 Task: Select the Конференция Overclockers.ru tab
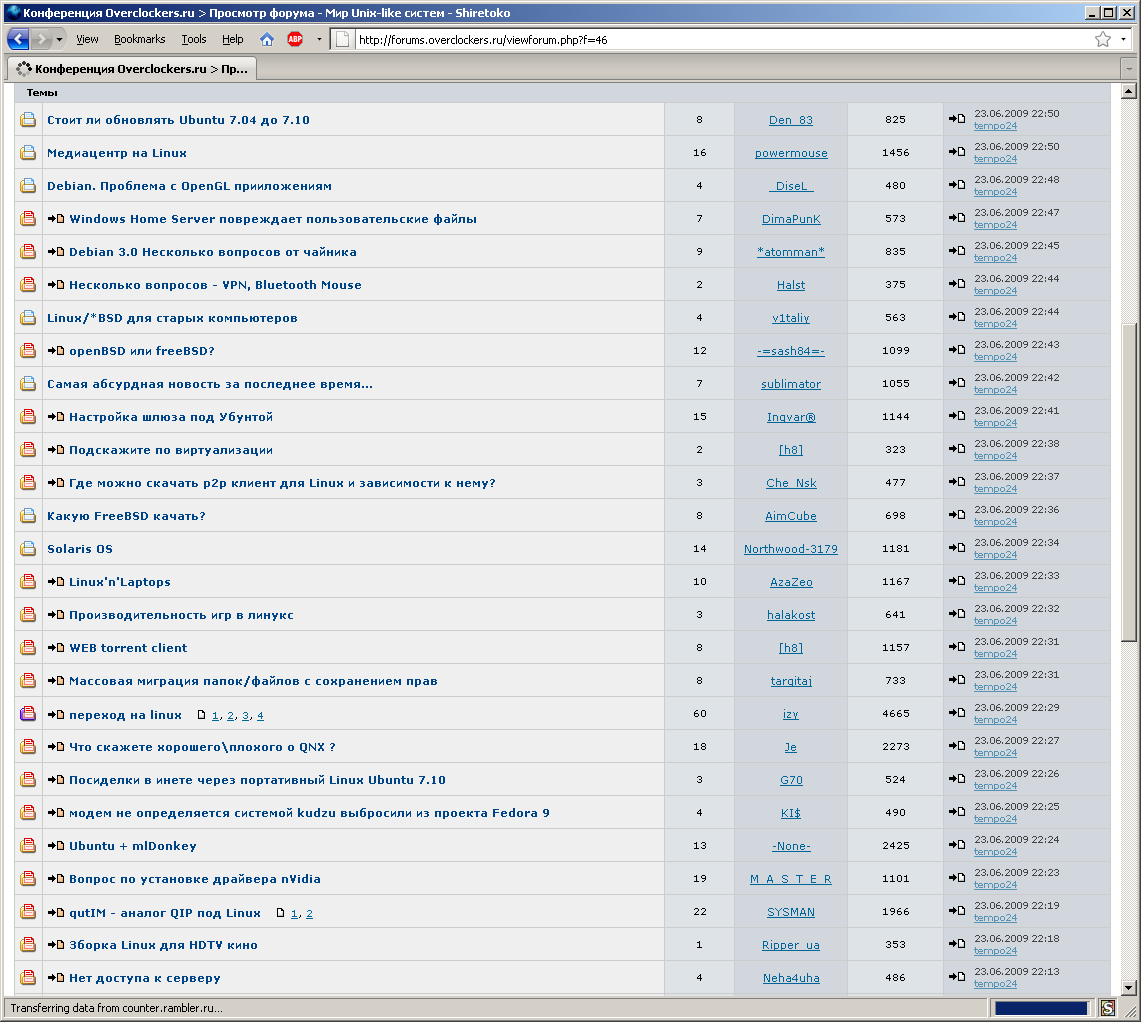click(x=132, y=68)
